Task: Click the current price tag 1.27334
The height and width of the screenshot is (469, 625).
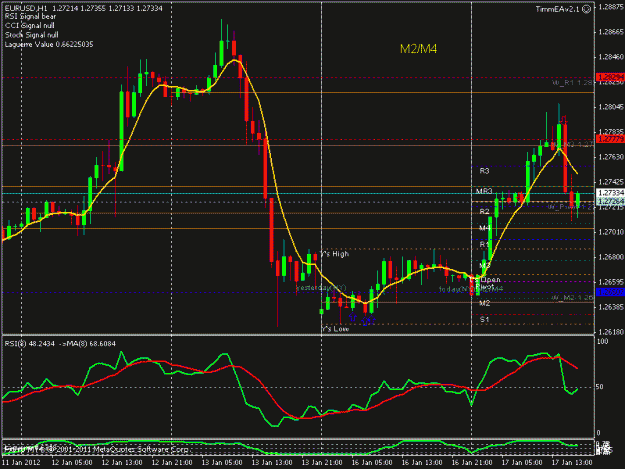Action: [x=610, y=193]
